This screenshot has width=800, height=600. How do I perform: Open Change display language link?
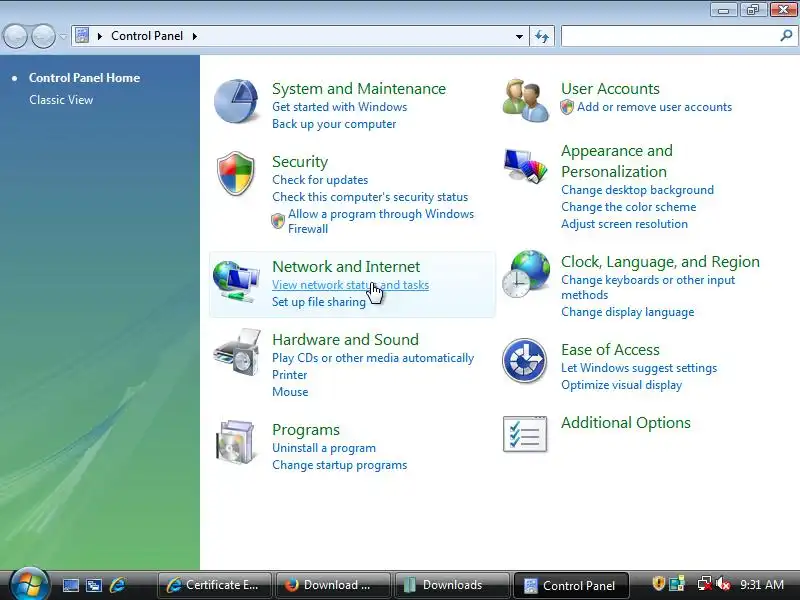(628, 312)
